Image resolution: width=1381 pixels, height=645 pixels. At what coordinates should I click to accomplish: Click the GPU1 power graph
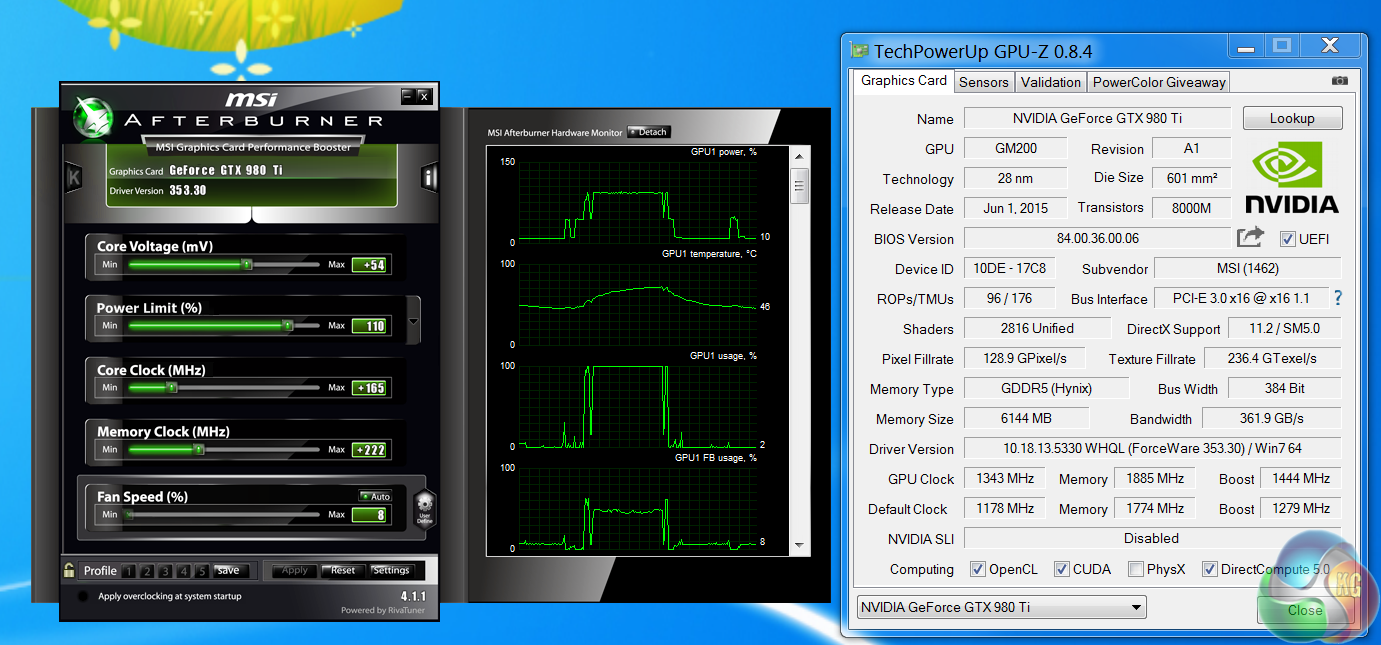[637, 201]
